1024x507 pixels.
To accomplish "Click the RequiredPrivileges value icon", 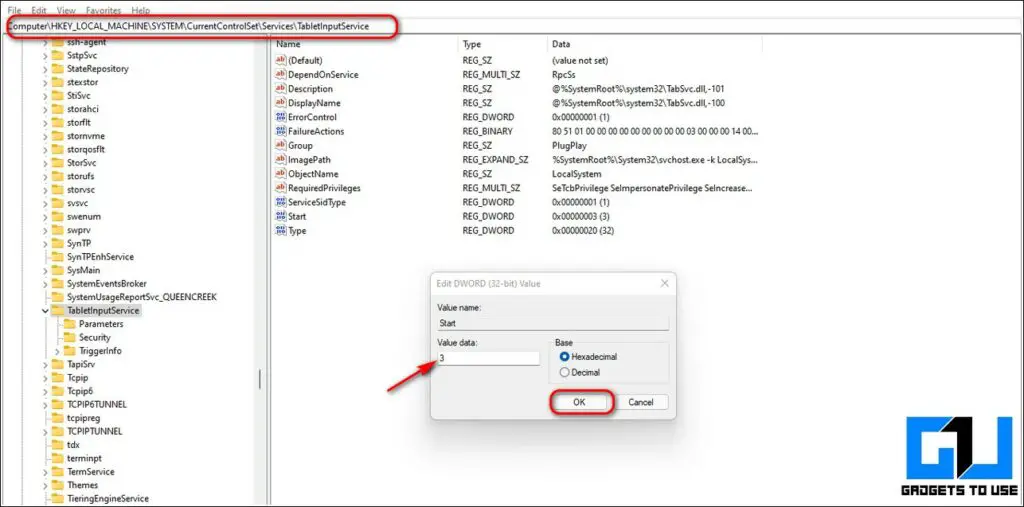I will coord(281,188).
